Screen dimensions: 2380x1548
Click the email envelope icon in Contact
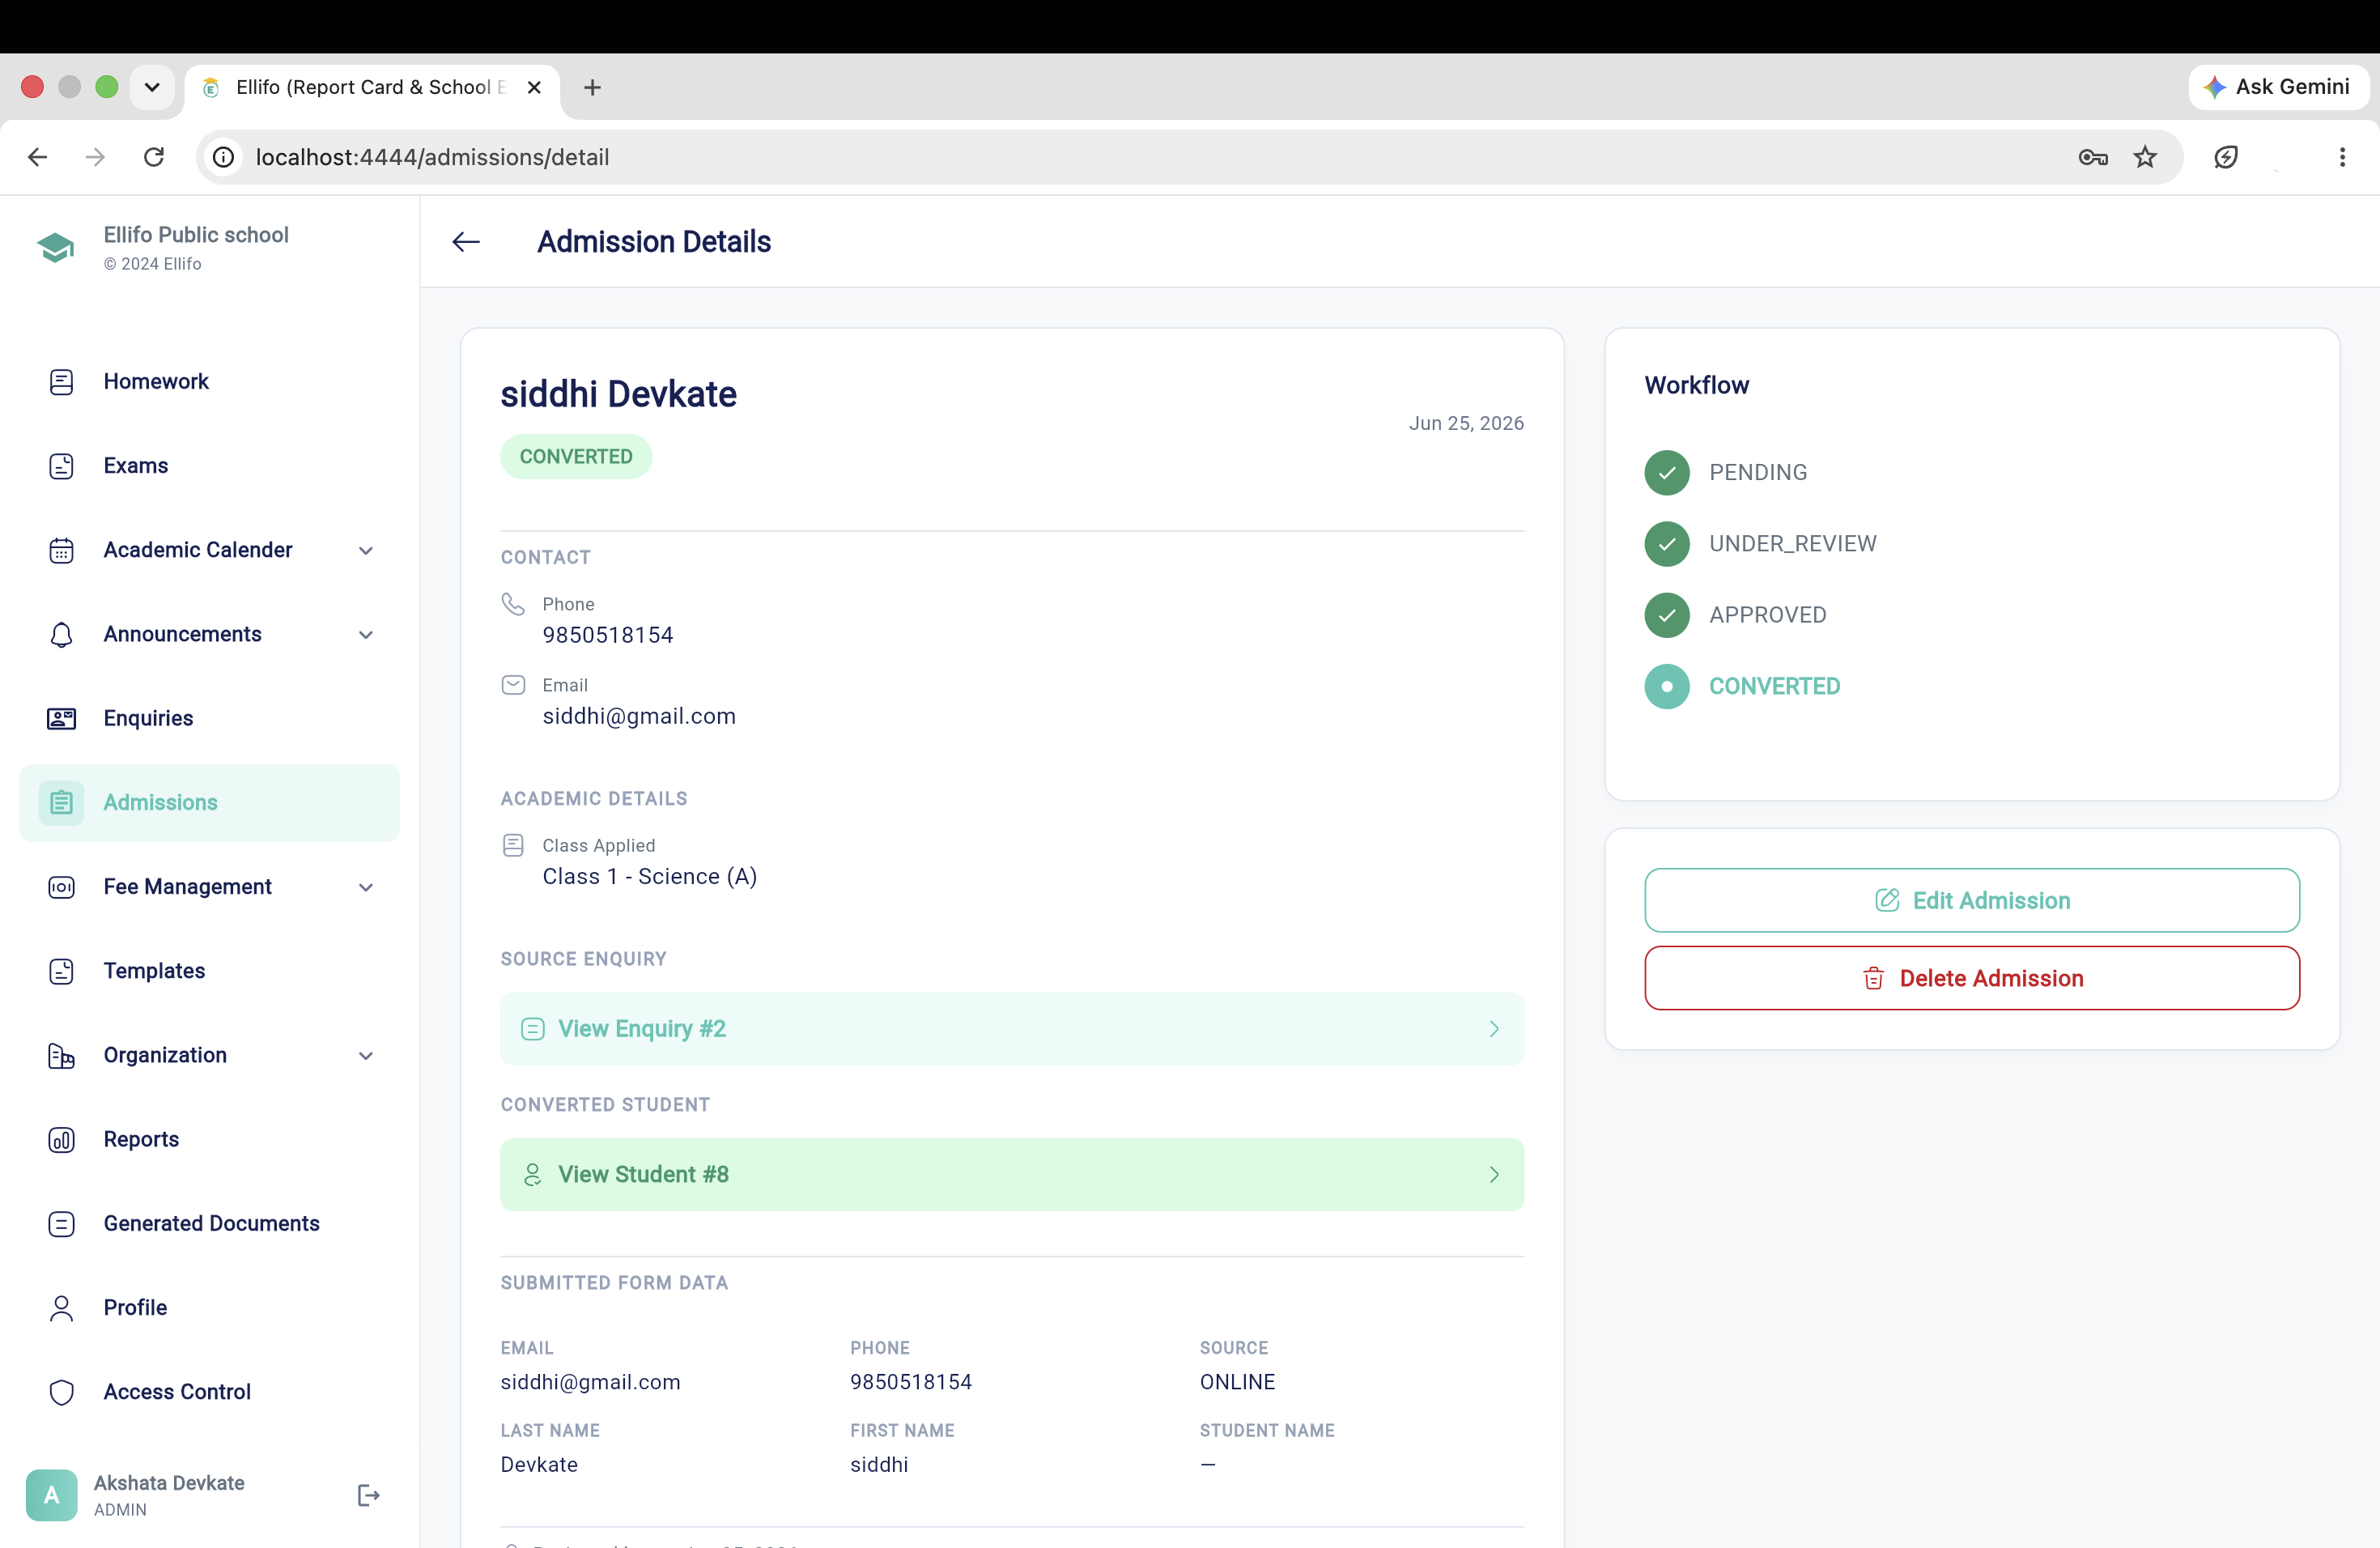[x=513, y=685]
